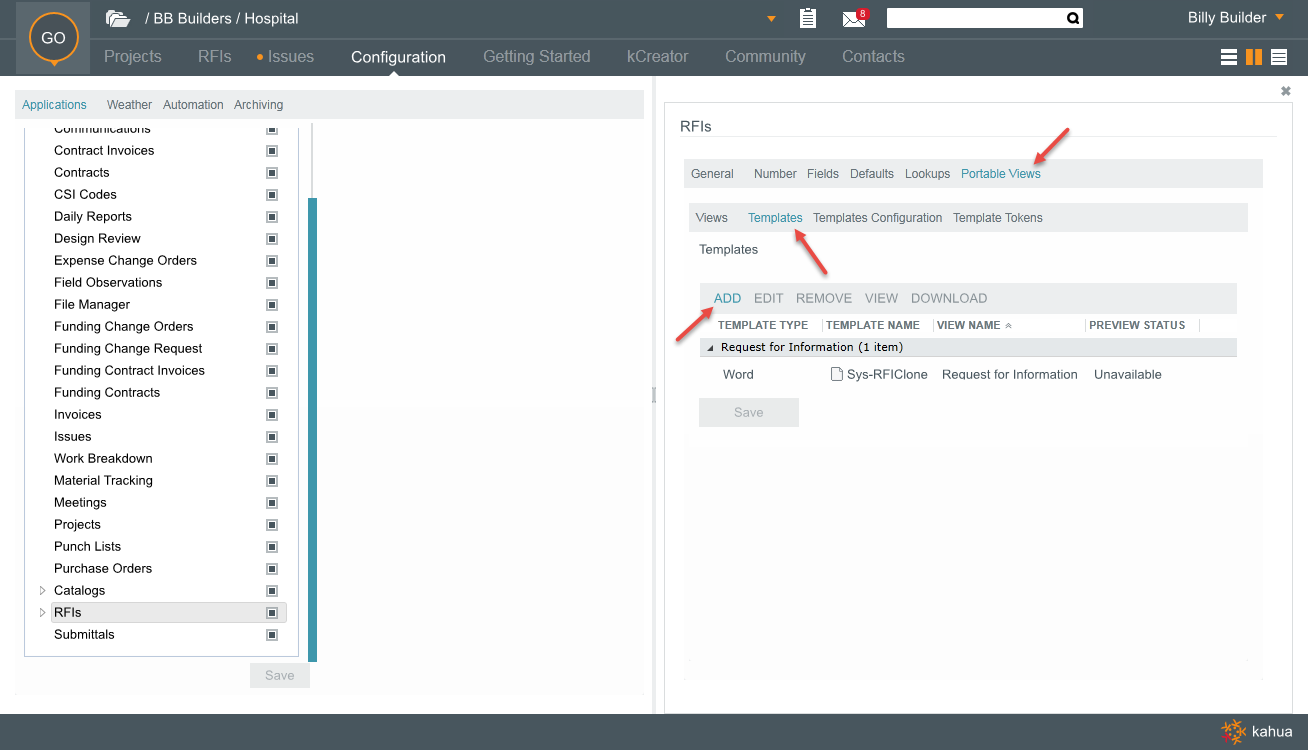
Task: Expand the Catalogs tree node
Action: pos(42,591)
